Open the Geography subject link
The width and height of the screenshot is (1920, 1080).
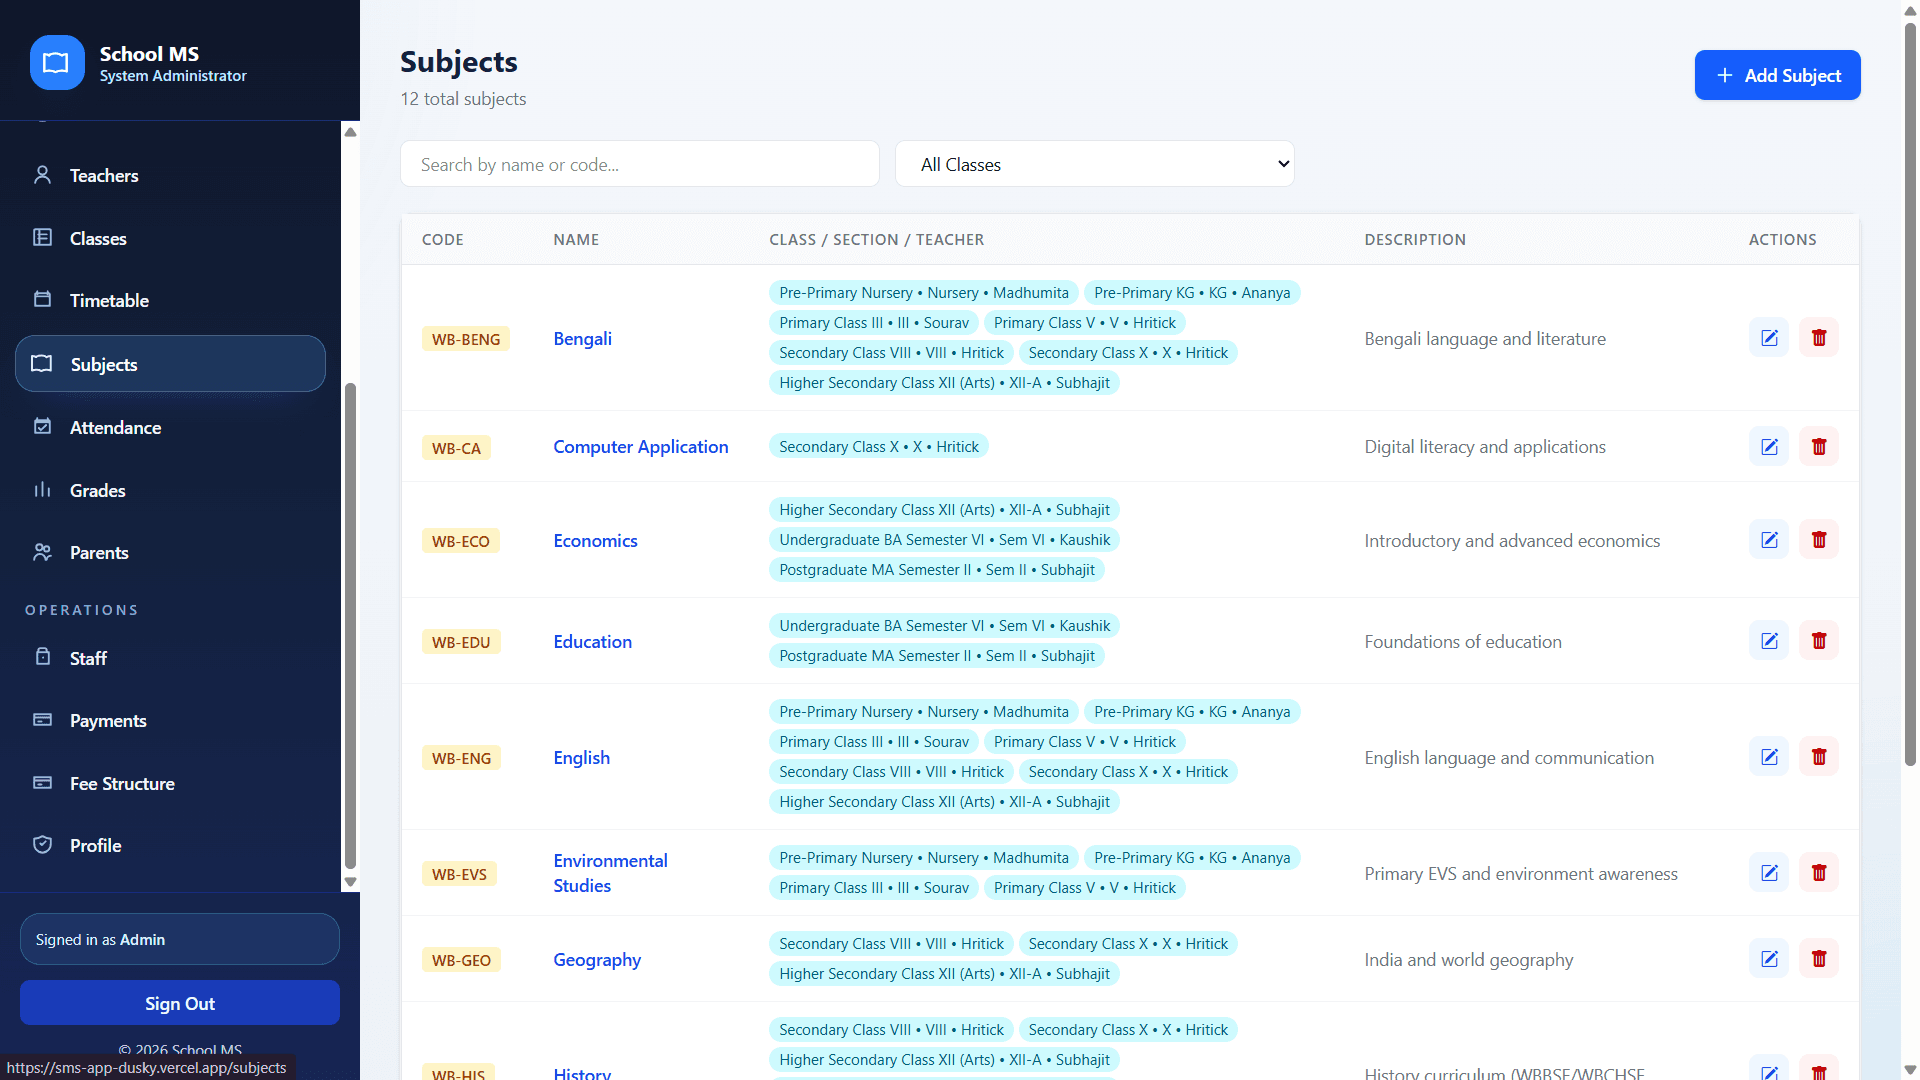tap(597, 959)
